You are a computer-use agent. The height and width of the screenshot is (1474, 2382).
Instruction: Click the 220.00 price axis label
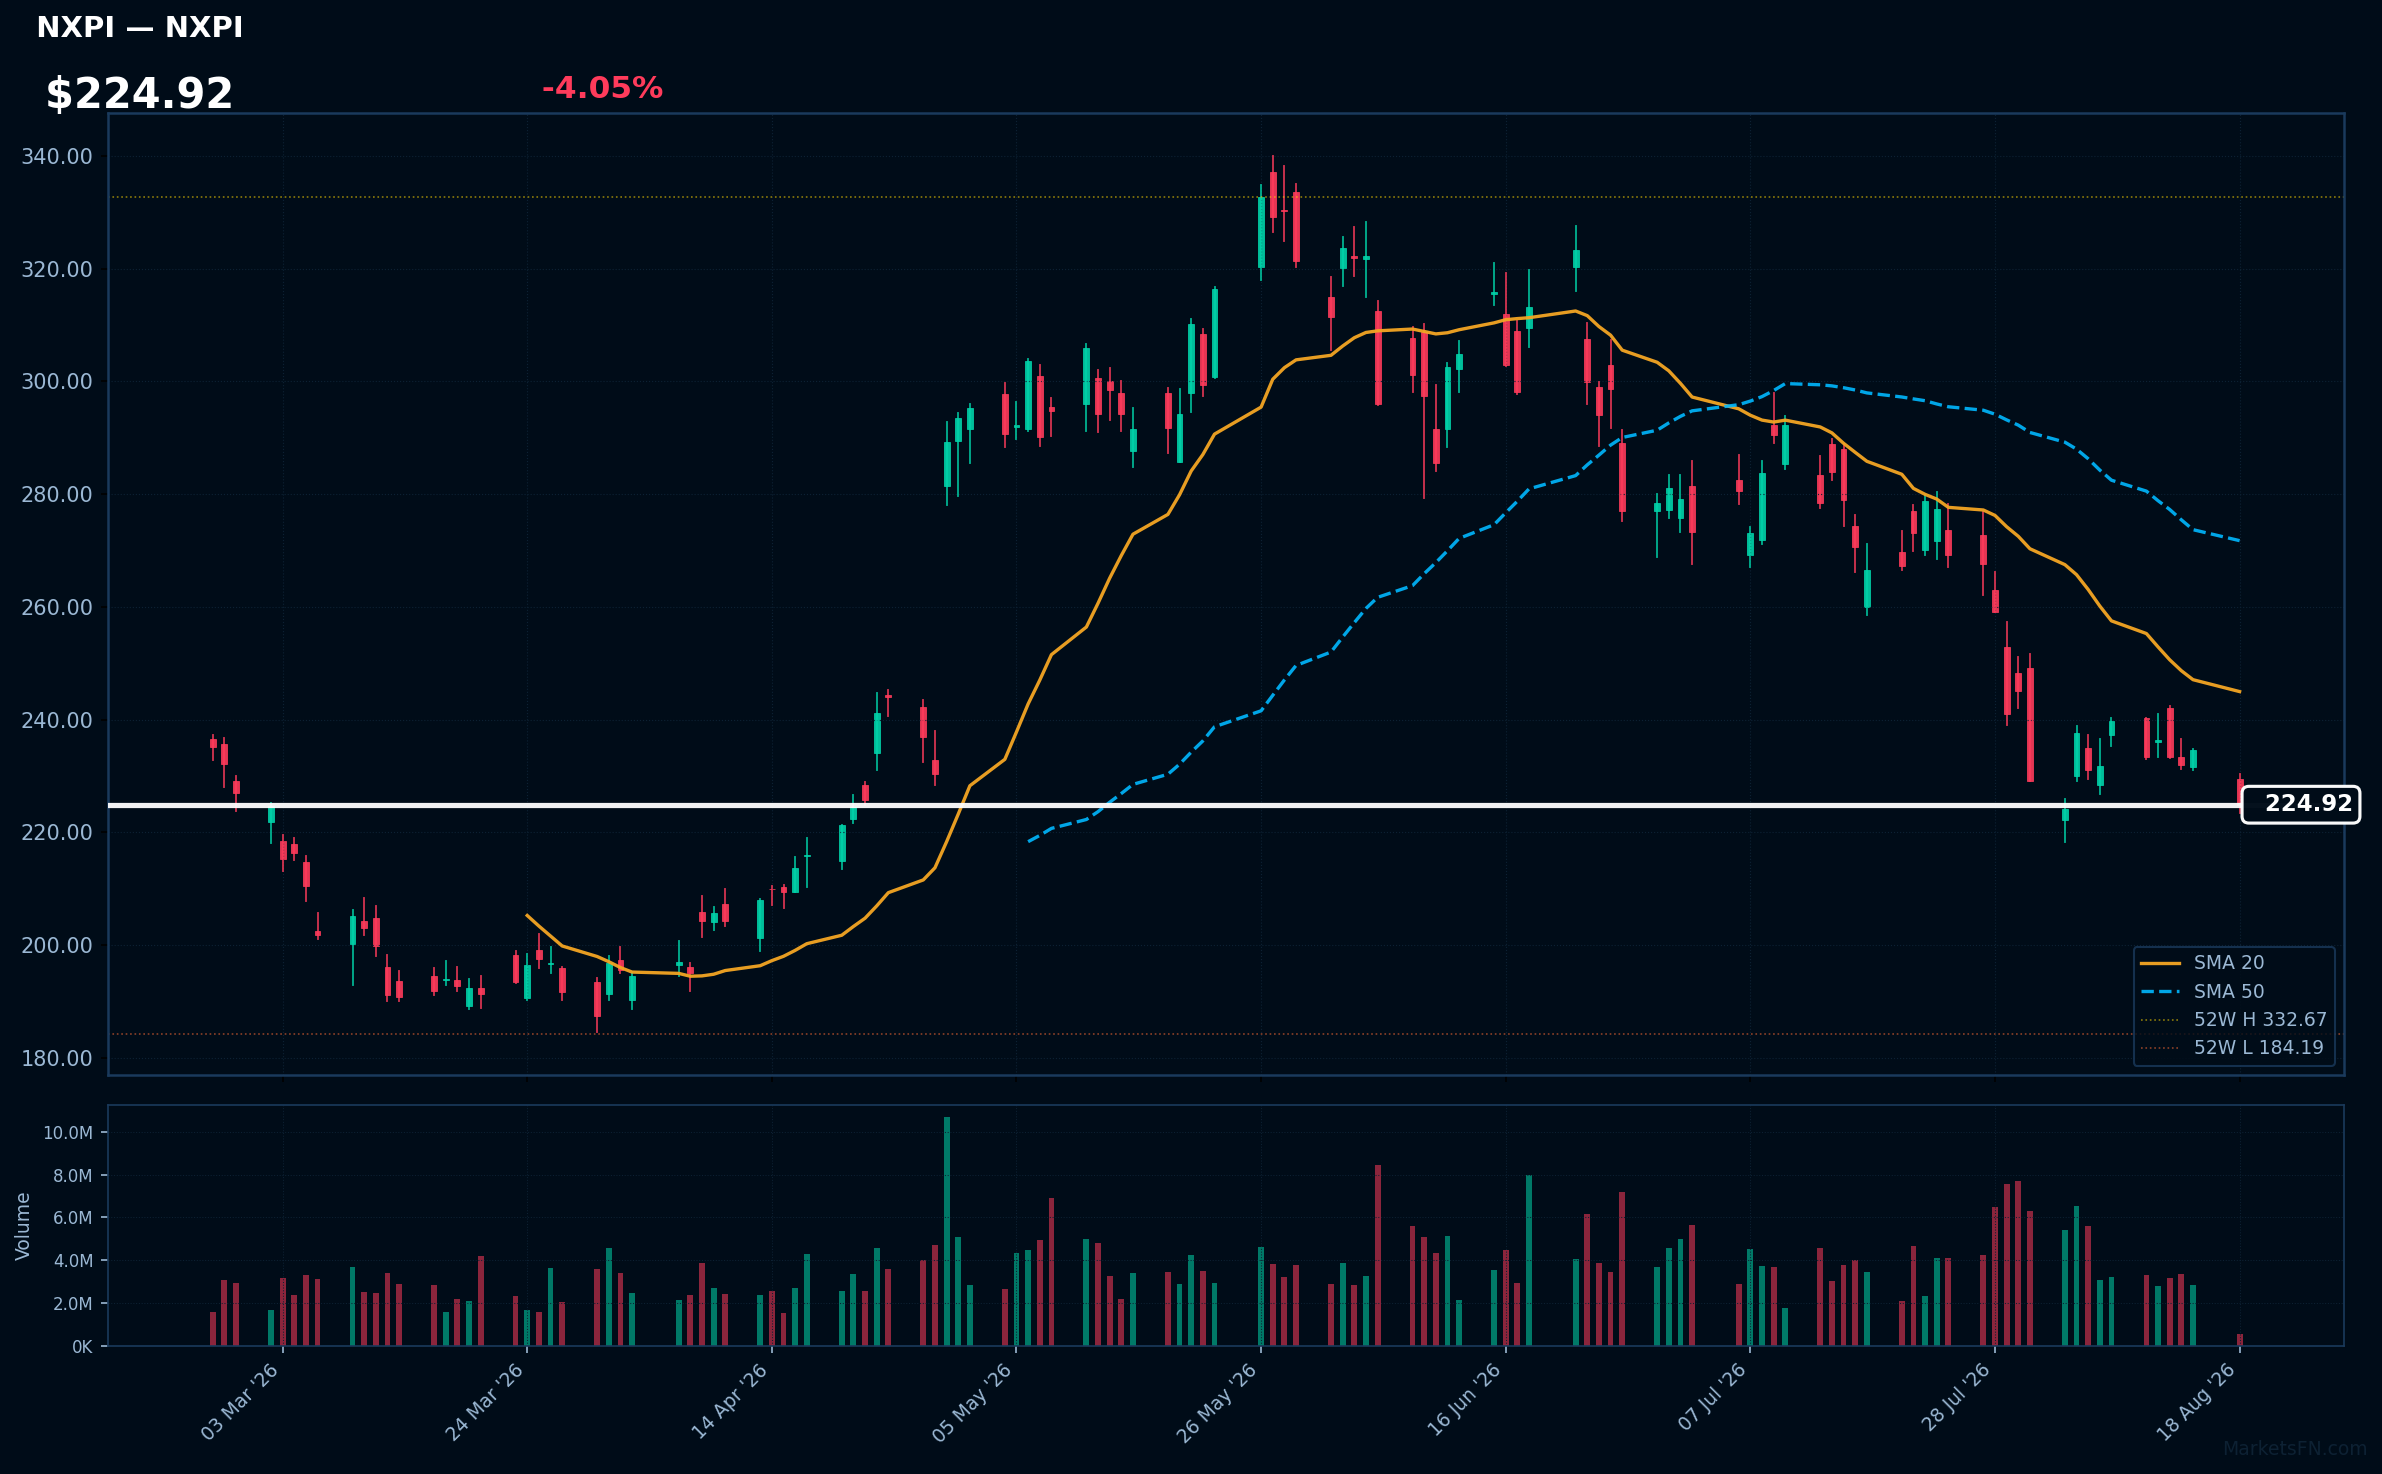57,833
